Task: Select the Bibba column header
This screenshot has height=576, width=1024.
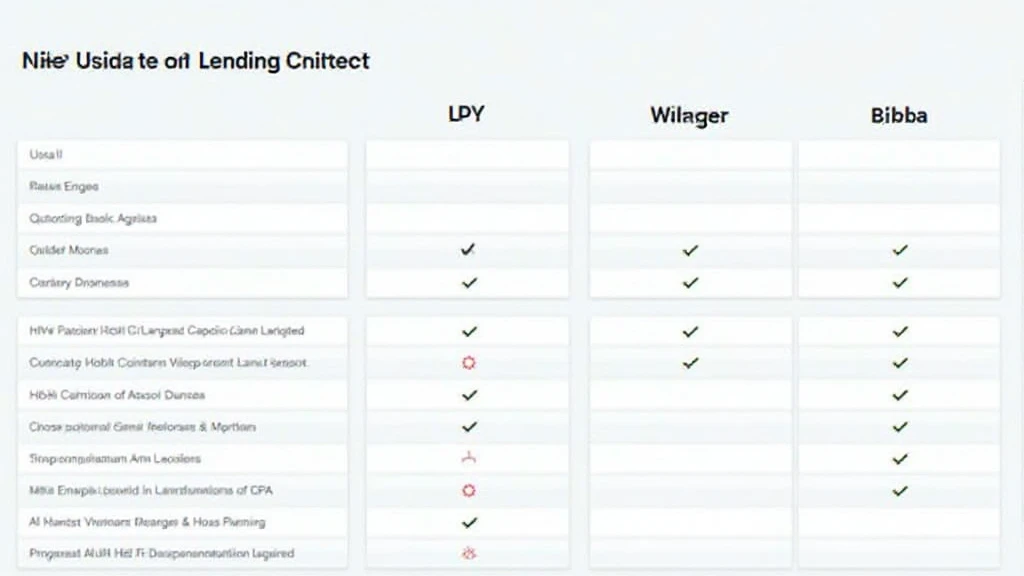Action: coord(899,116)
